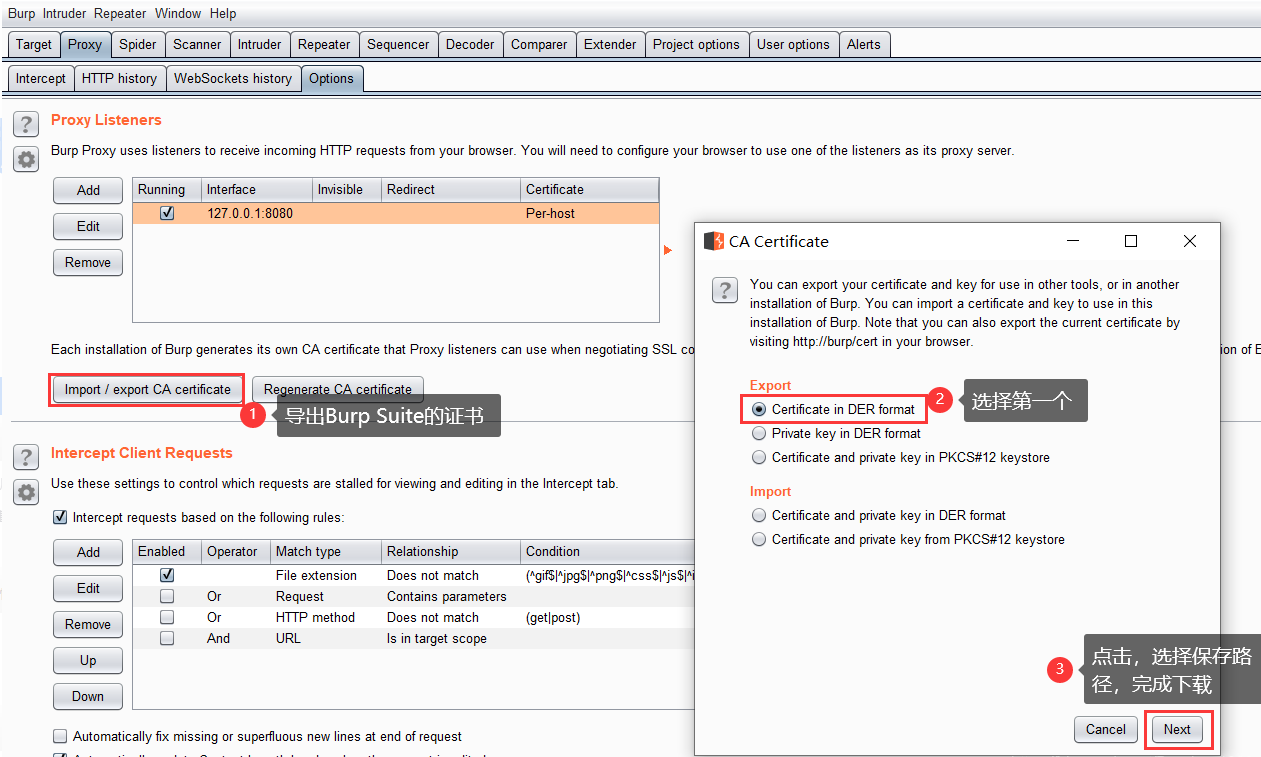Switch to the Intruder tool tab
Image resolution: width=1261 pixels, height=757 pixels.
pyautogui.click(x=260, y=44)
